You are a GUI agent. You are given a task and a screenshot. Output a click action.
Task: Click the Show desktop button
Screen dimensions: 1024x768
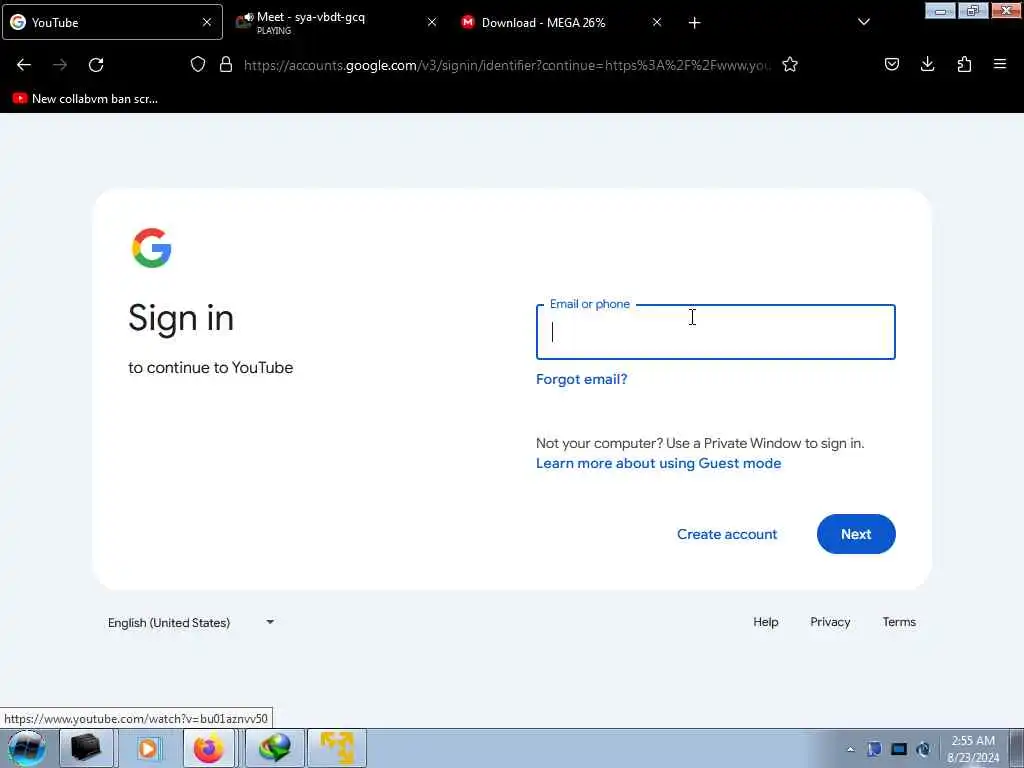1017,749
